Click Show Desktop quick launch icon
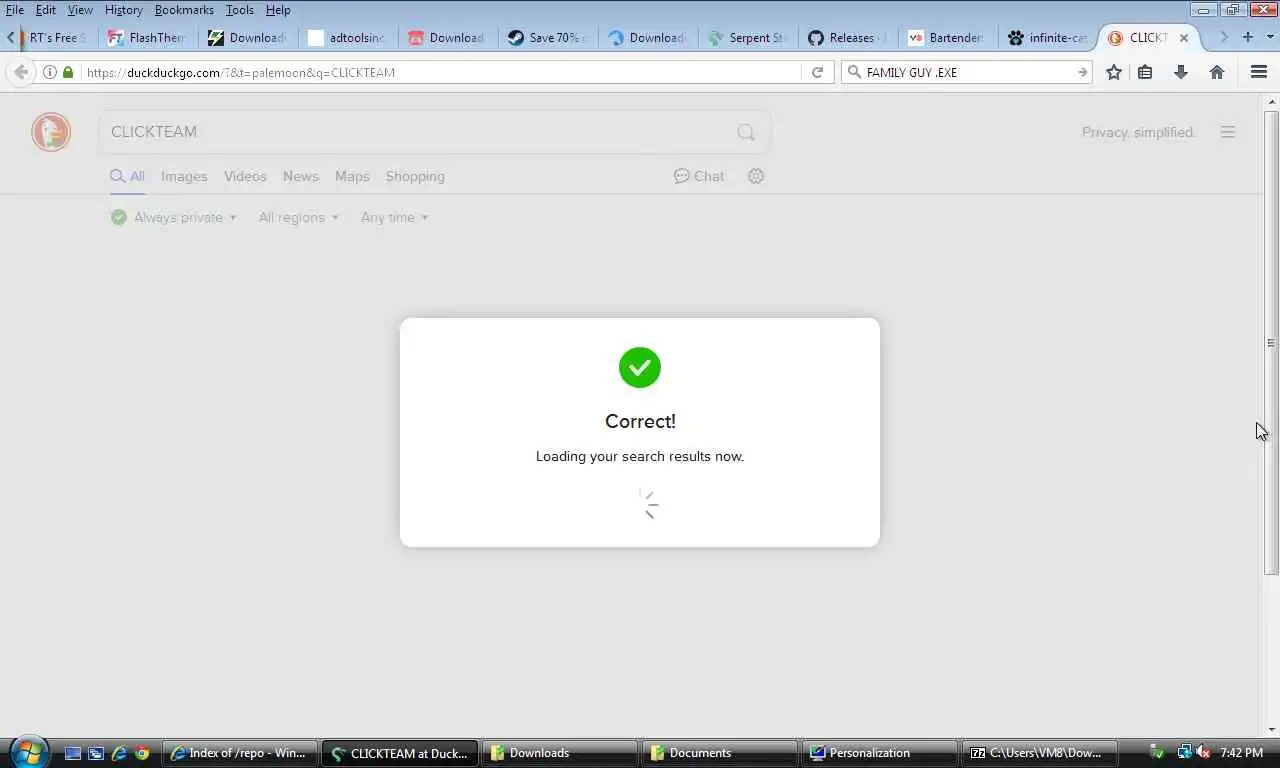Viewport: 1280px width, 768px height. pos(73,753)
